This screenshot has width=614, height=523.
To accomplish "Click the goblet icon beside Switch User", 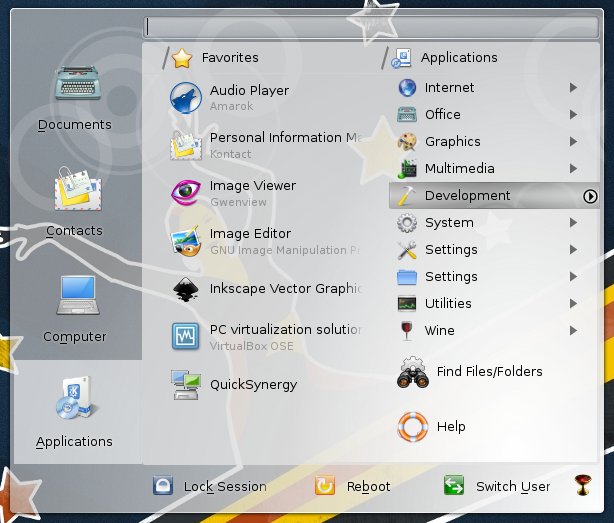I will point(583,485).
